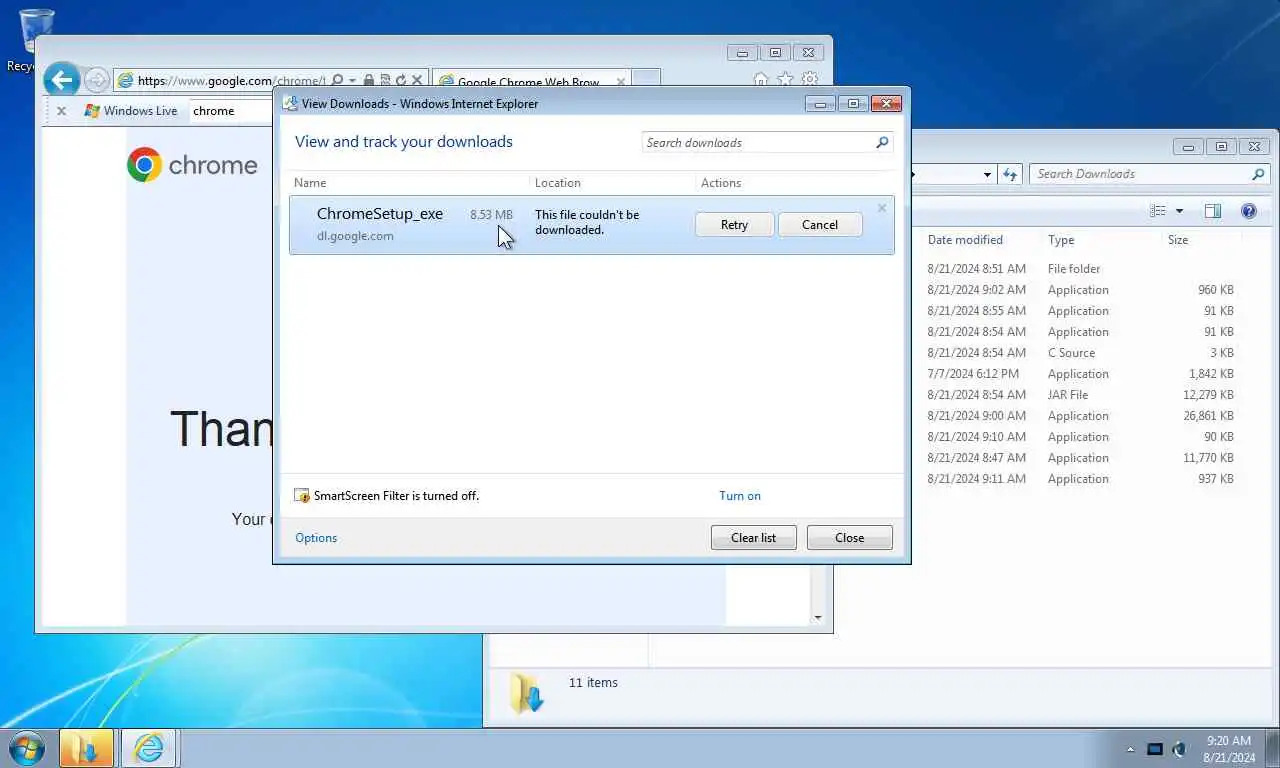Open the Options link in View Downloads

(x=316, y=538)
